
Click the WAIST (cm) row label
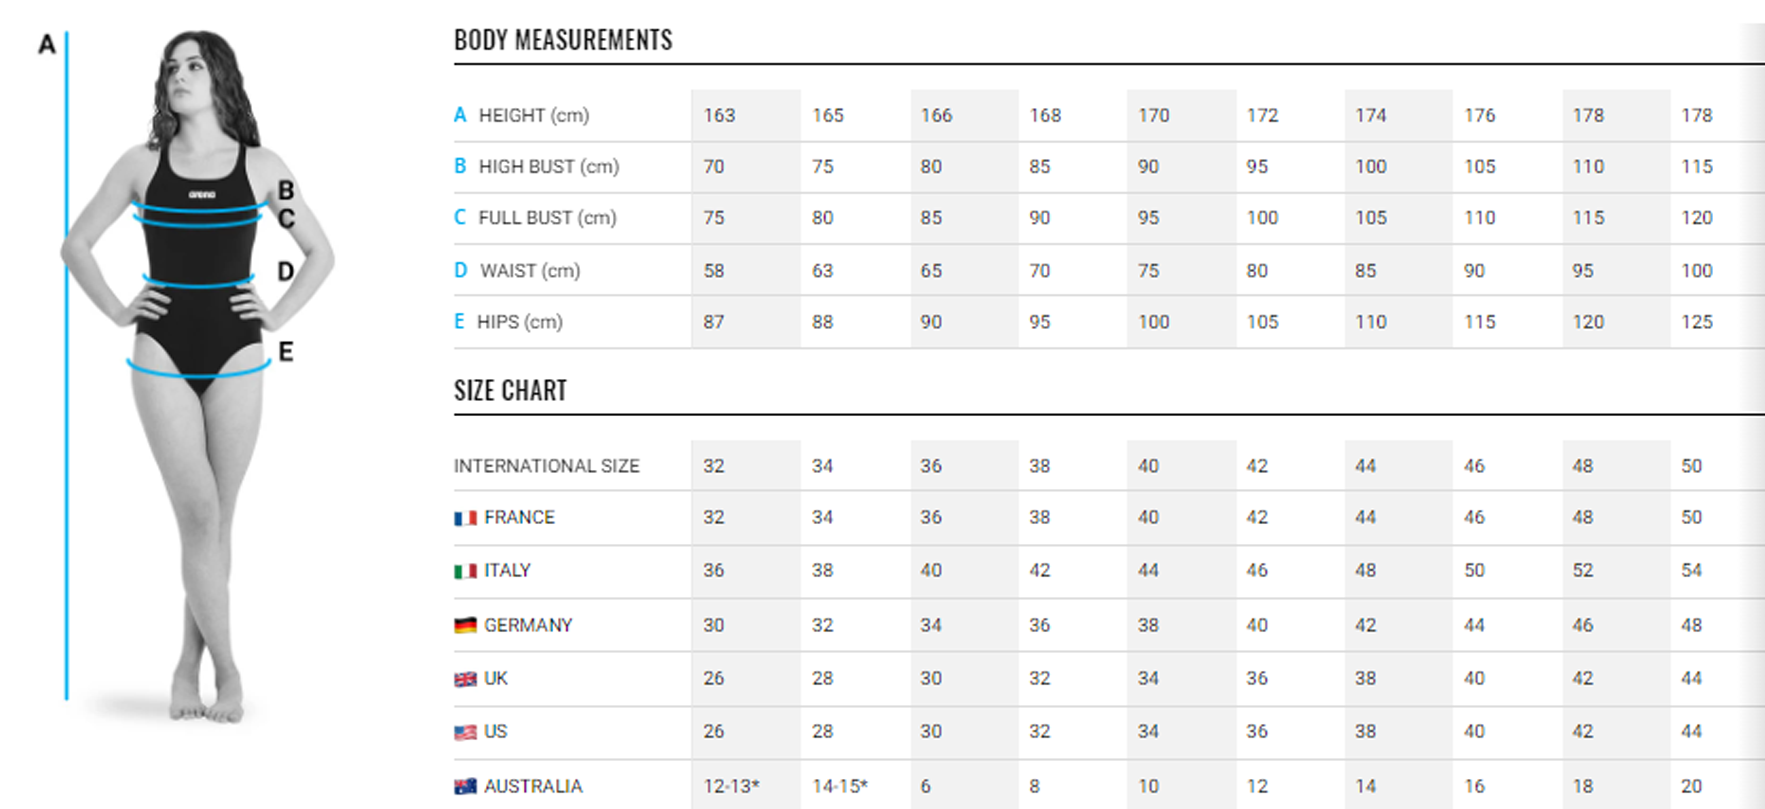coord(529,270)
